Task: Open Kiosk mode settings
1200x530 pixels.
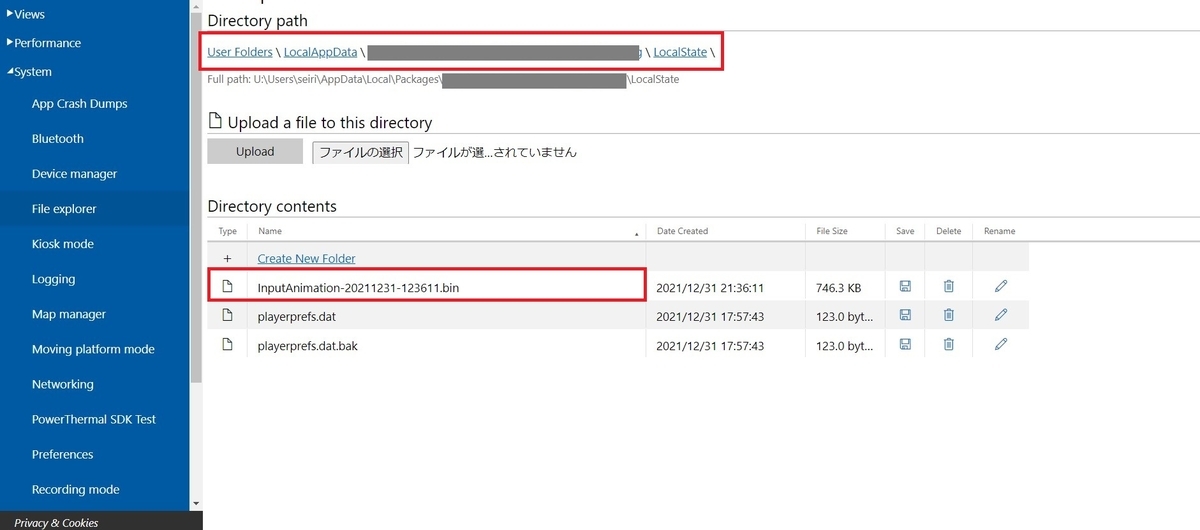Action: click(x=62, y=244)
